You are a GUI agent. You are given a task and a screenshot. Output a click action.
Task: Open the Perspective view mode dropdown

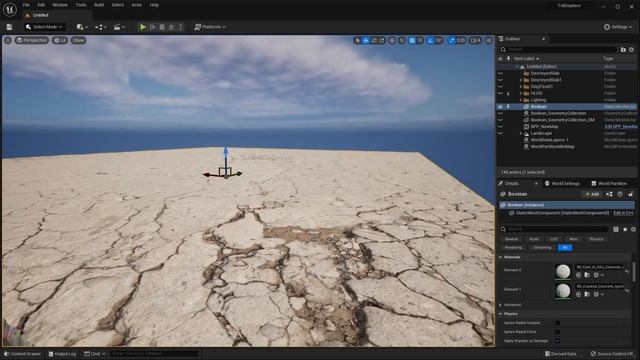(x=32, y=40)
